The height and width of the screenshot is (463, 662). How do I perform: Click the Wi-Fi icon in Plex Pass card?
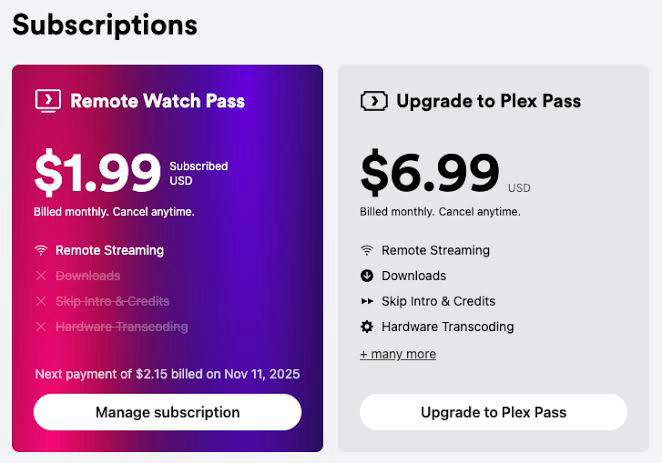point(367,250)
